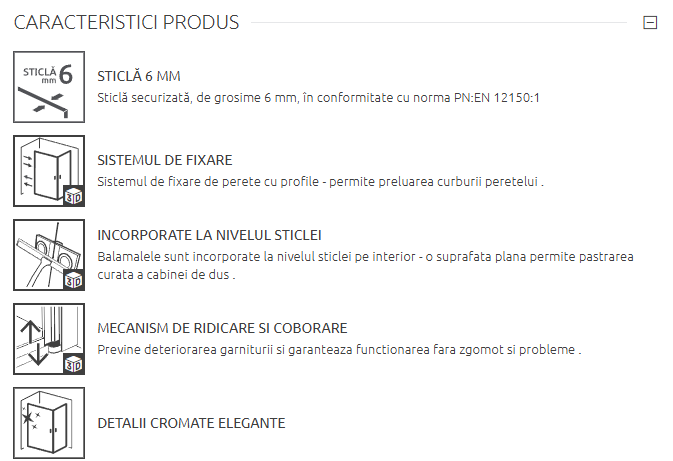
Task: Click the tempered glass norm description text
Action: [319, 98]
